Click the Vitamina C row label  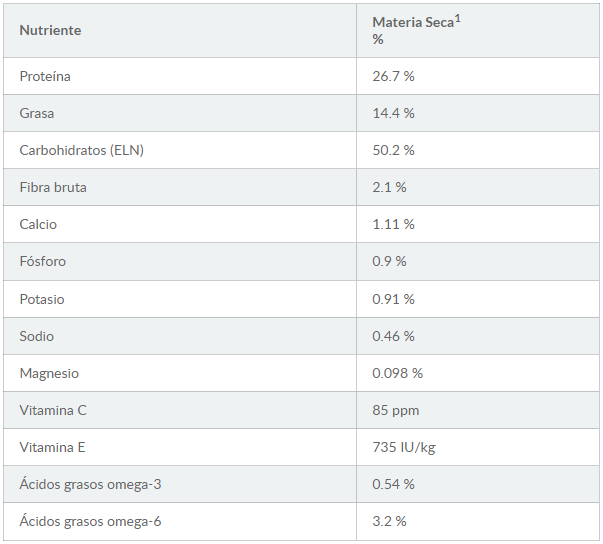coord(53,410)
